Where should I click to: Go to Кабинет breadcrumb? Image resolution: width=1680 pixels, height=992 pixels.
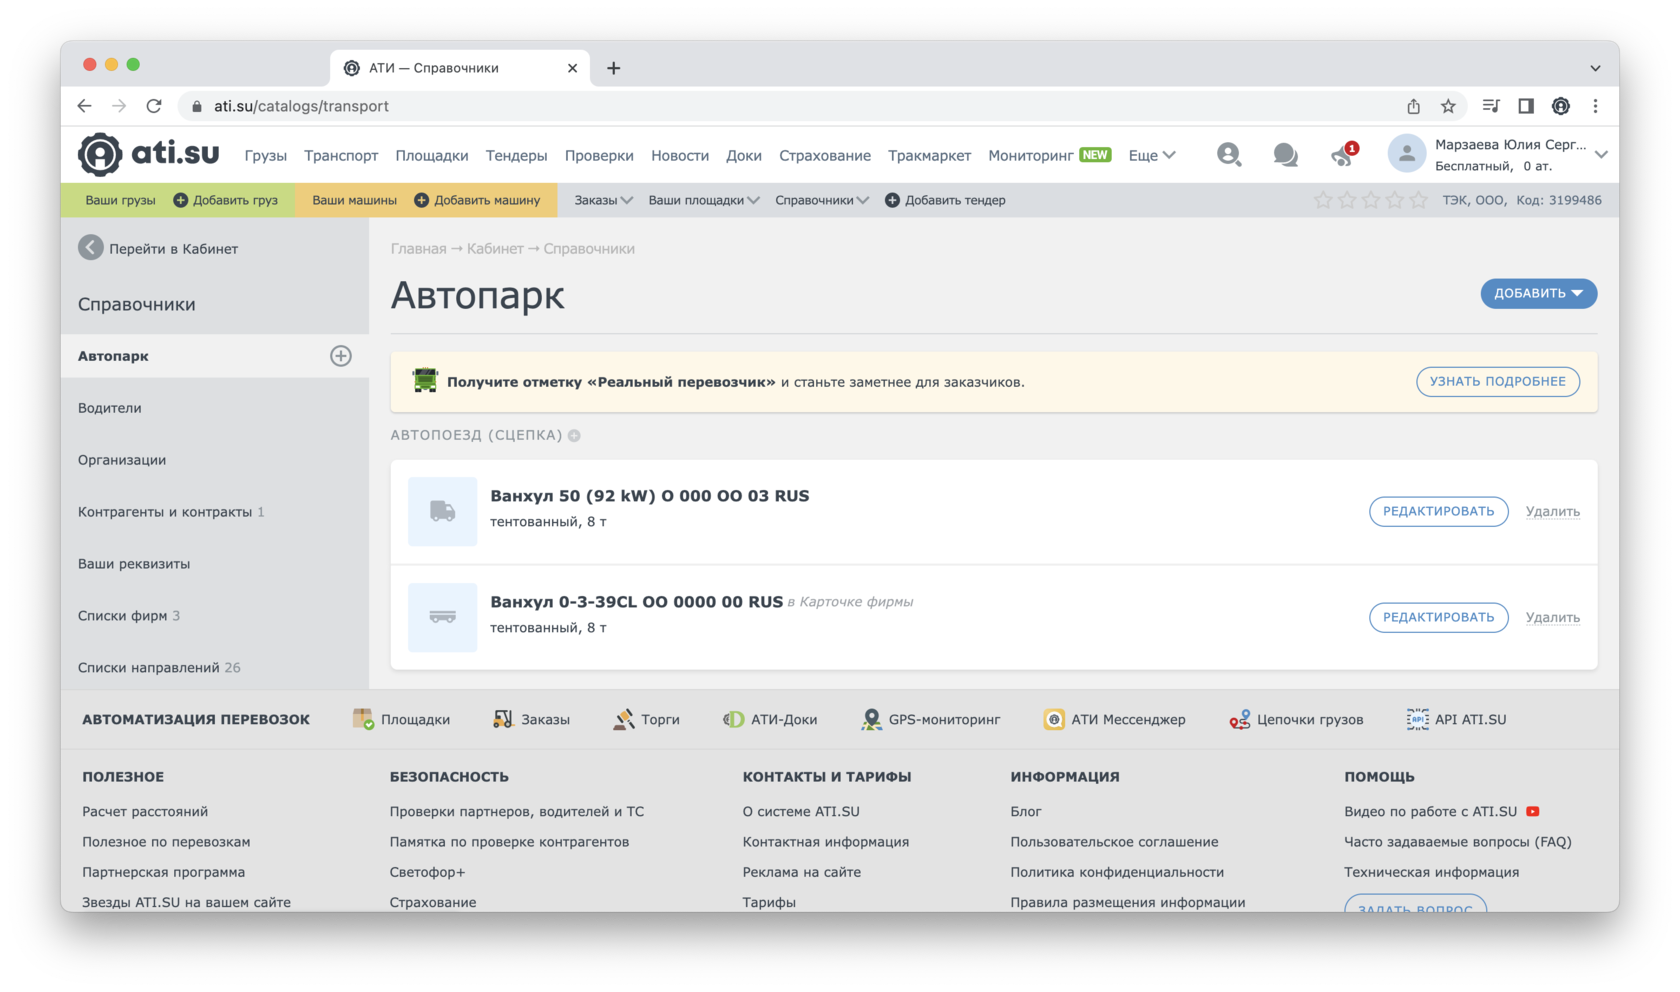[x=495, y=248]
